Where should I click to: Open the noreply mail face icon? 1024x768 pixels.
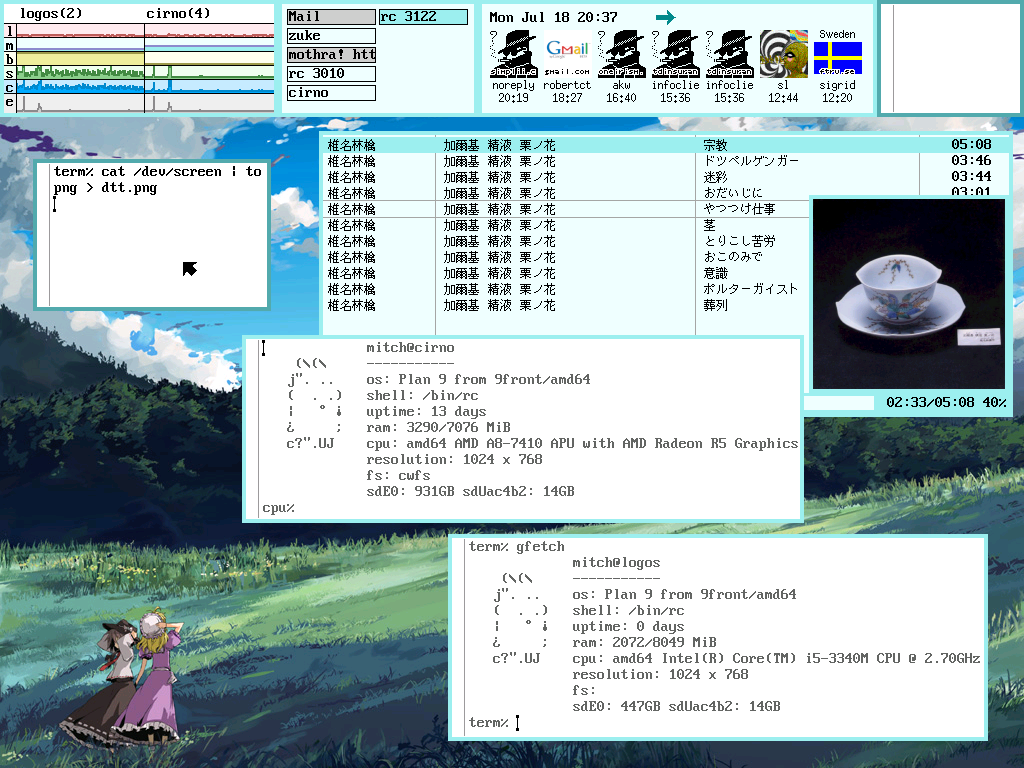(x=513, y=55)
